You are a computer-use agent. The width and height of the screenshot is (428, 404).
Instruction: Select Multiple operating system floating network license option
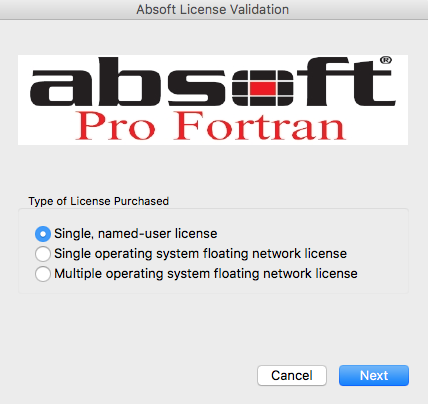click(x=43, y=274)
